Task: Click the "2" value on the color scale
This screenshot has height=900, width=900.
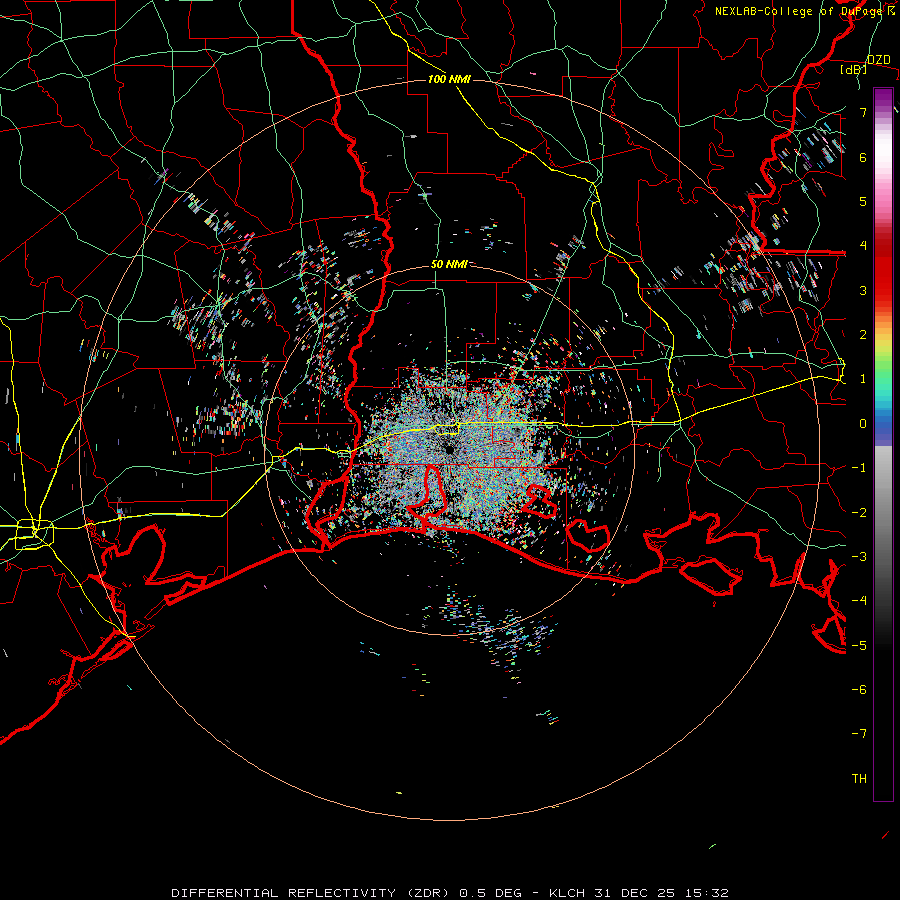Action: (863, 335)
